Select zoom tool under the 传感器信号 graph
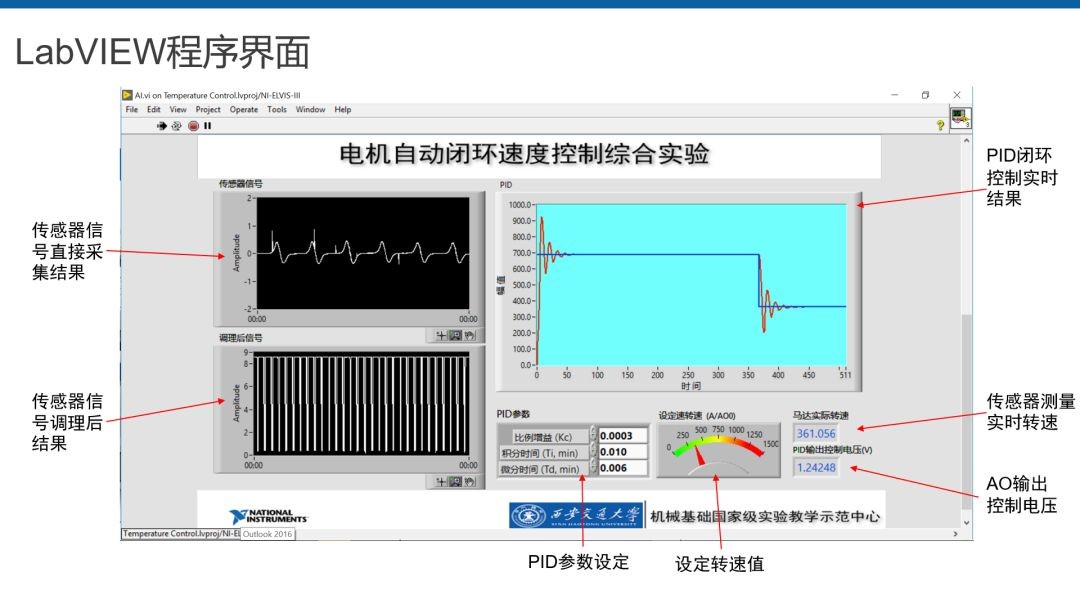 (x=455, y=335)
